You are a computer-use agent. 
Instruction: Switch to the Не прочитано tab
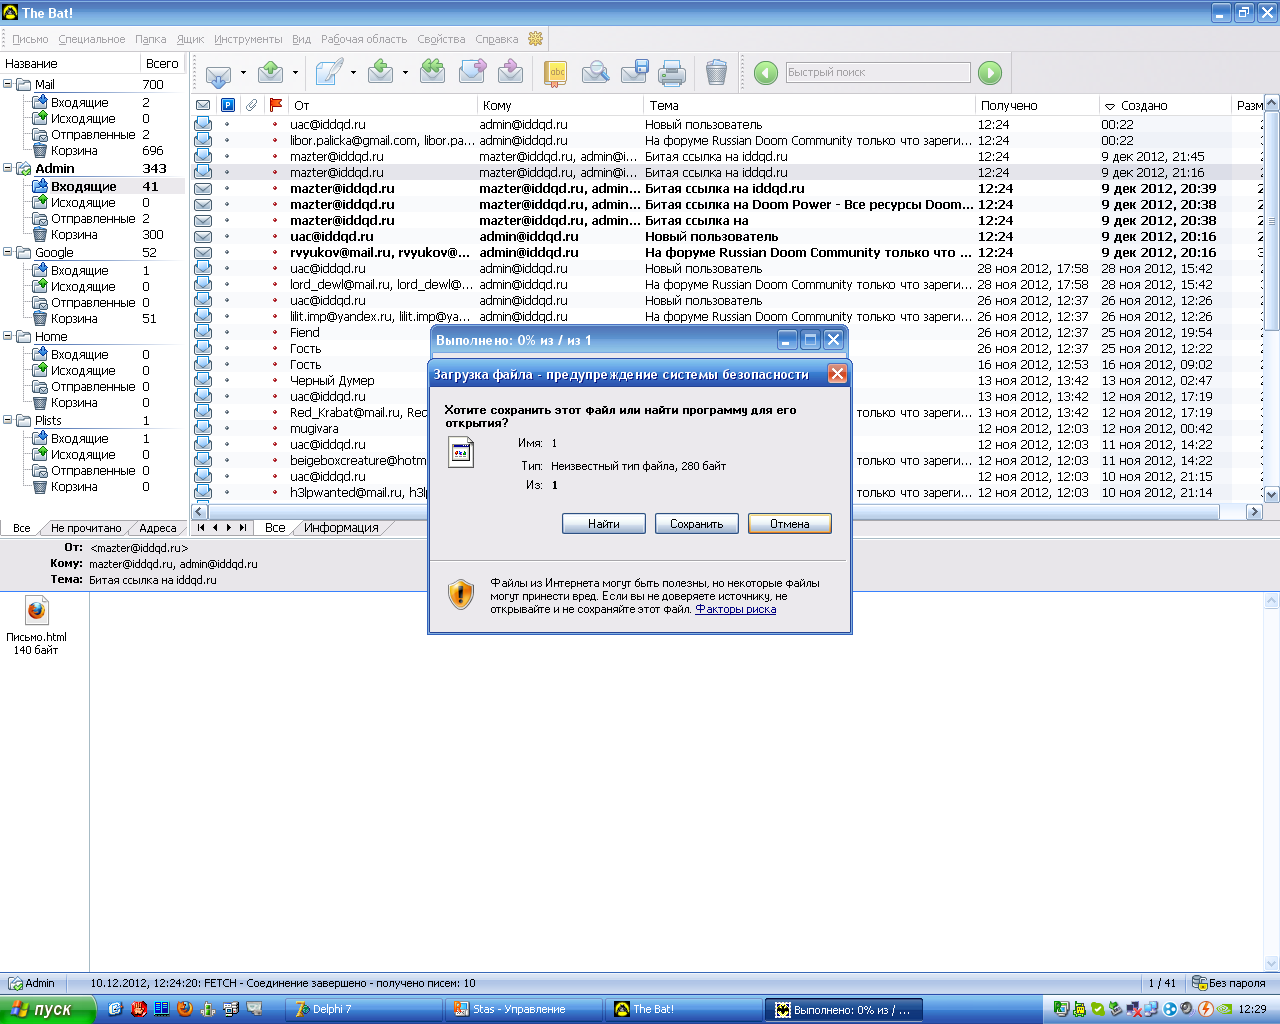coord(86,528)
